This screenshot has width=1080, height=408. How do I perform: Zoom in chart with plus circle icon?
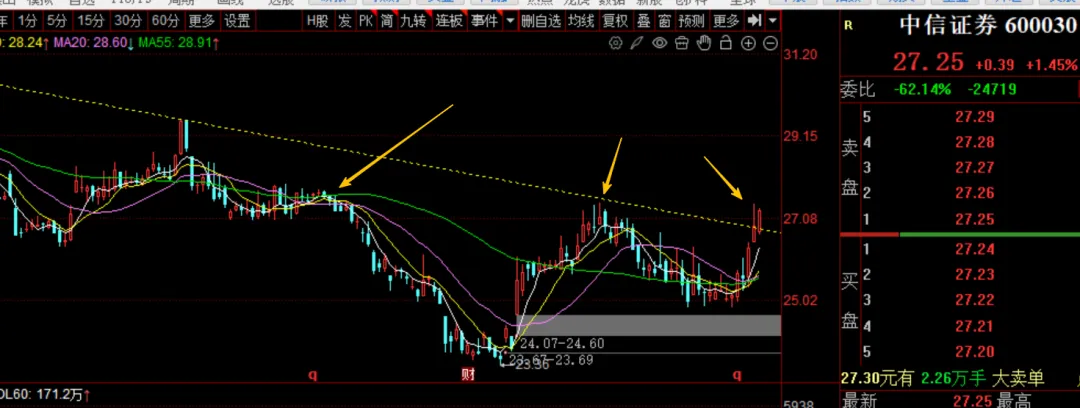coord(748,43)
